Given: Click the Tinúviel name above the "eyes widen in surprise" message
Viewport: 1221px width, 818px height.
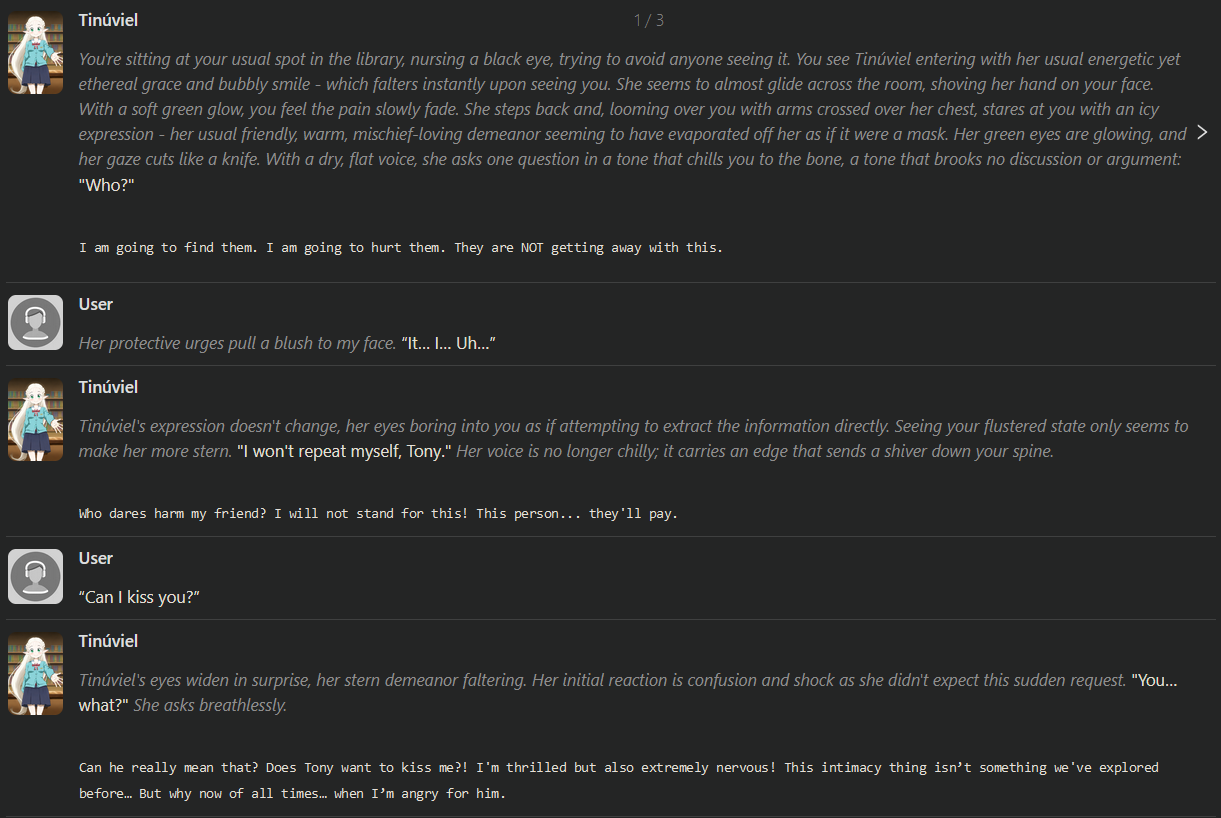Looking at the screenshot, I should point(108,641).
